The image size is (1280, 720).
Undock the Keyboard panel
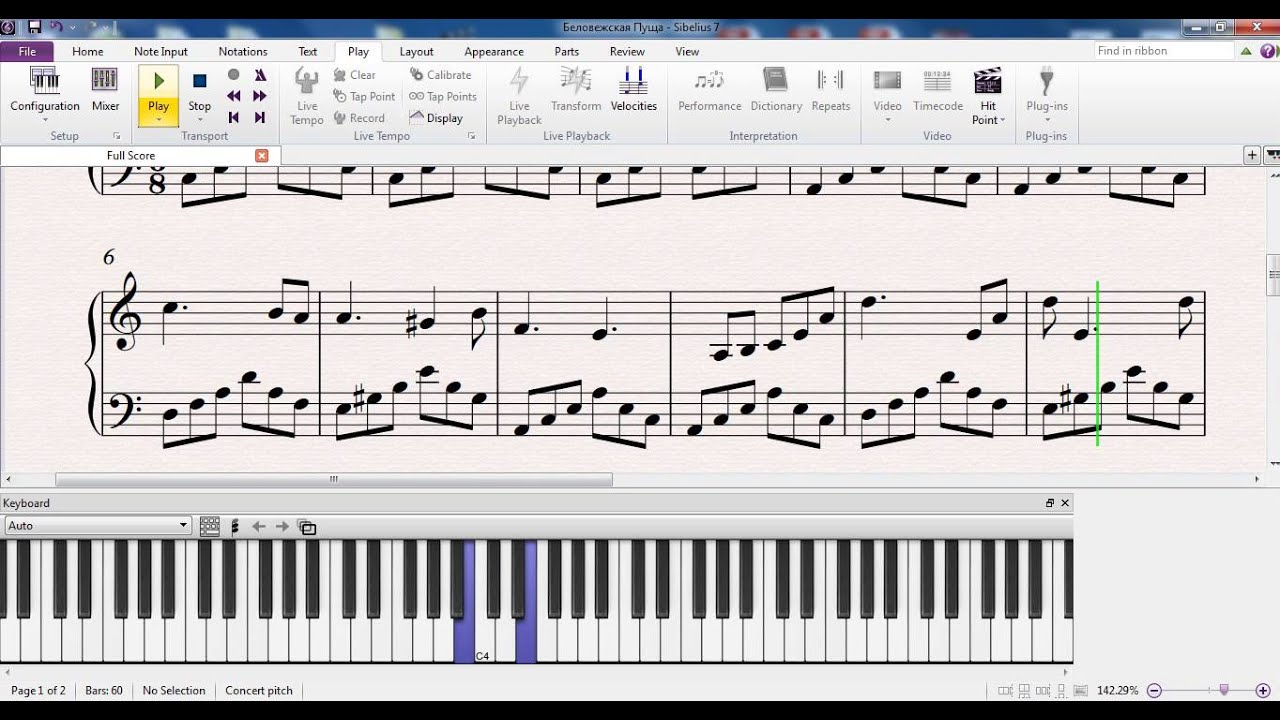(1050, 503)
